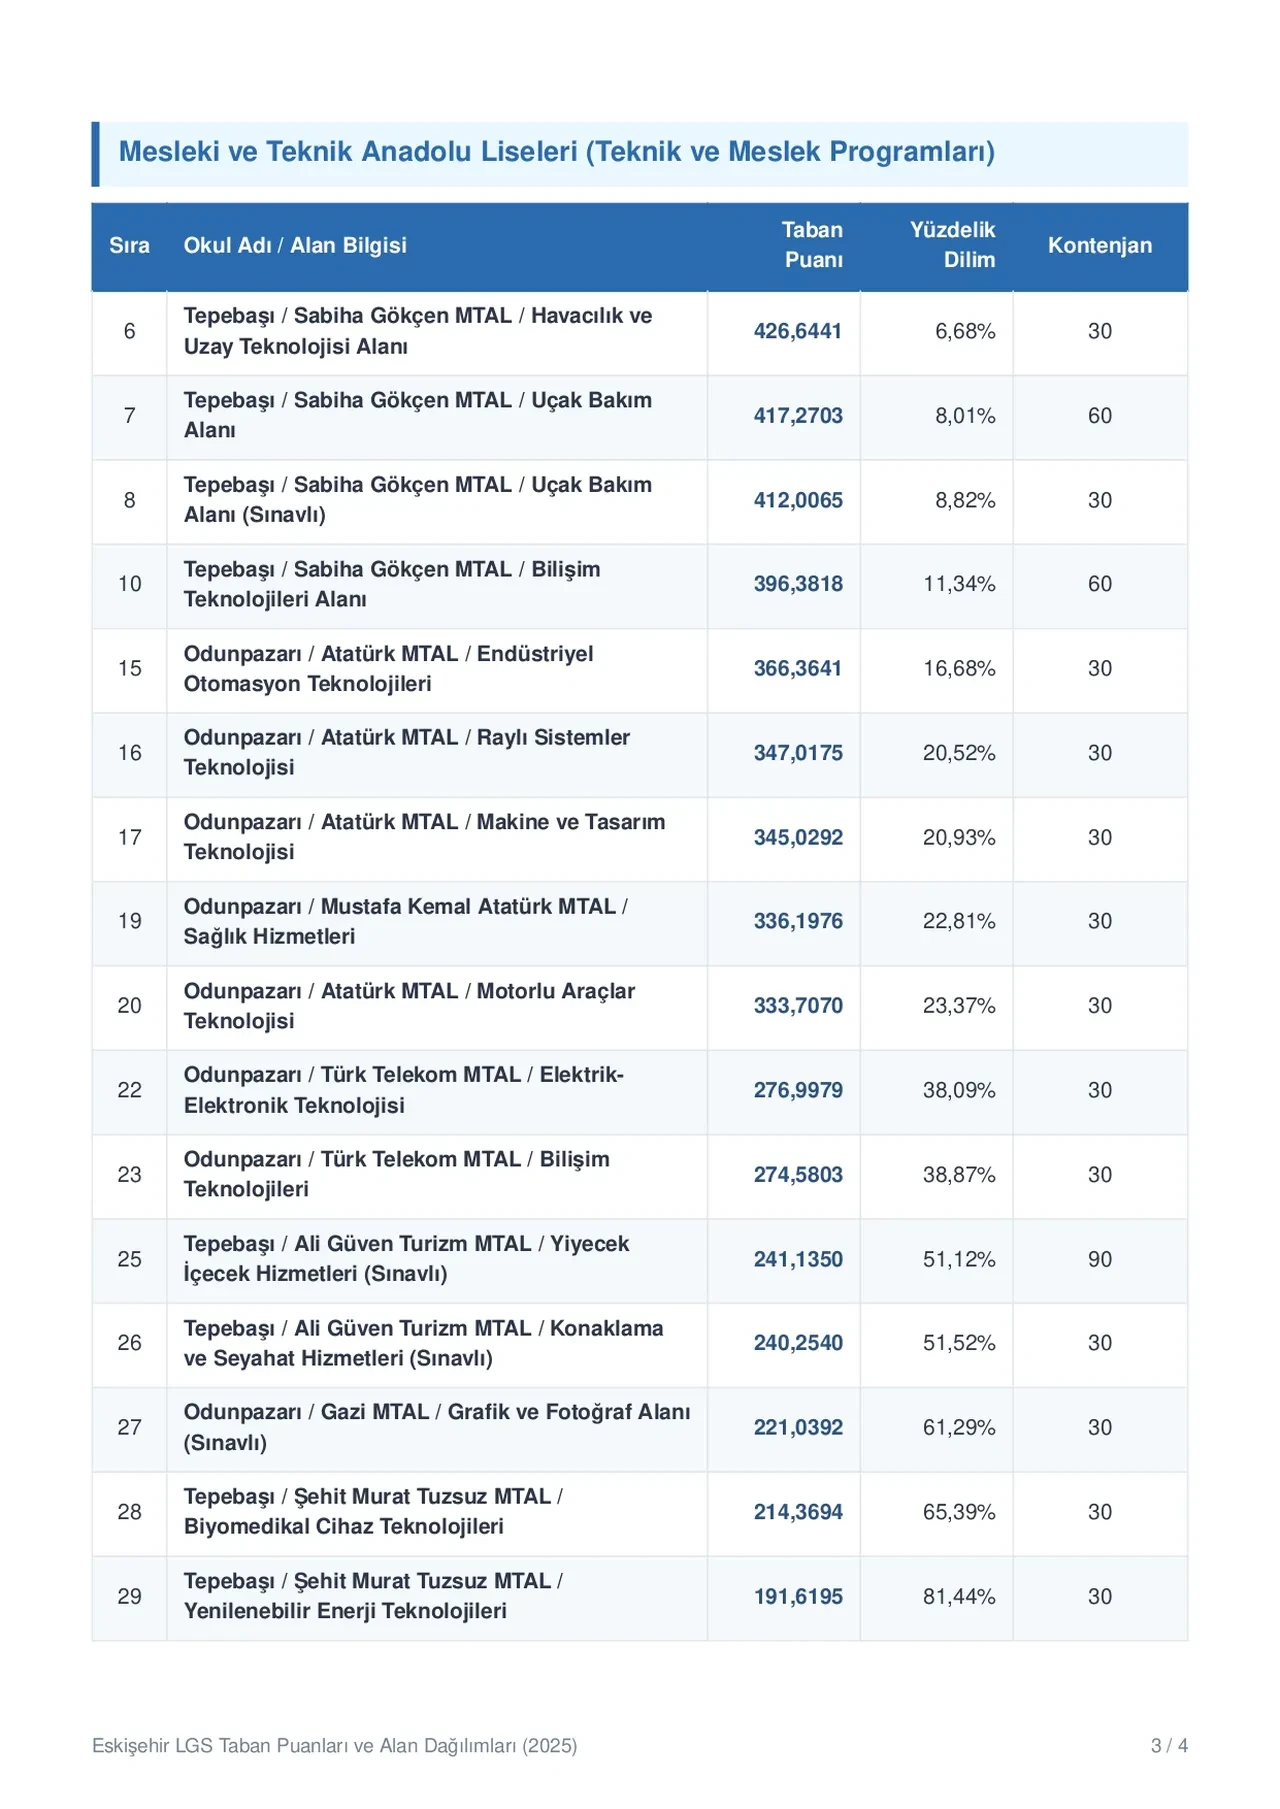Click the base score 426,6441
The height and width of the screenshot is (1809, 1280).
(798, 332)
